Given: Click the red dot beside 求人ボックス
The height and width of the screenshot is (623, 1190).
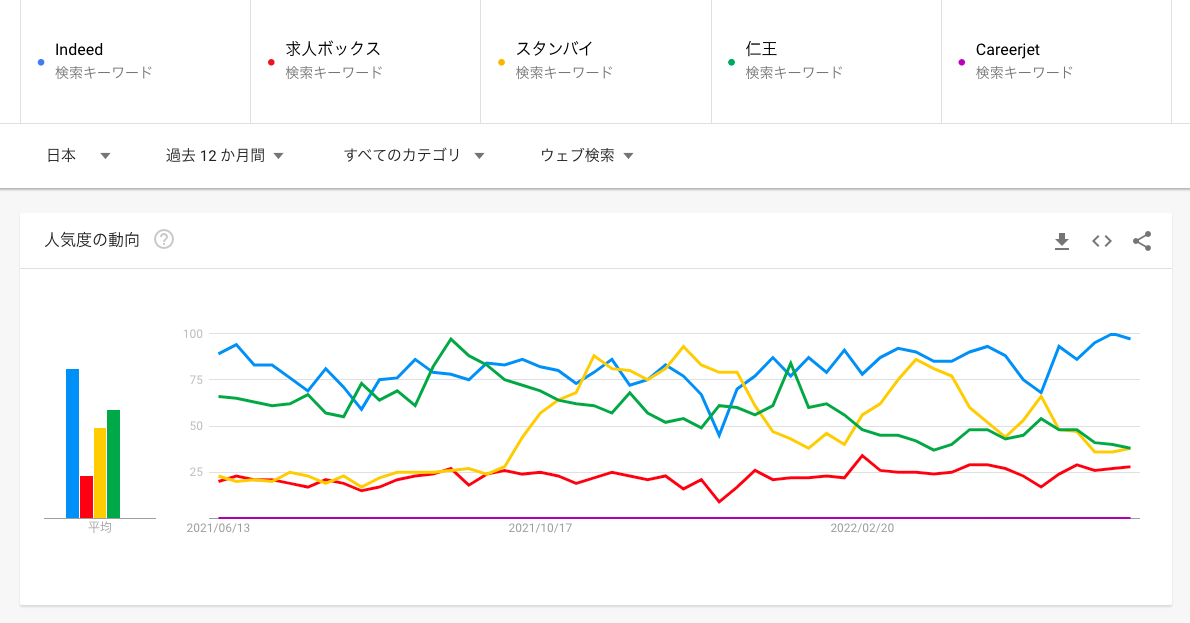Looking at the screenshot, I should (270, 62).
